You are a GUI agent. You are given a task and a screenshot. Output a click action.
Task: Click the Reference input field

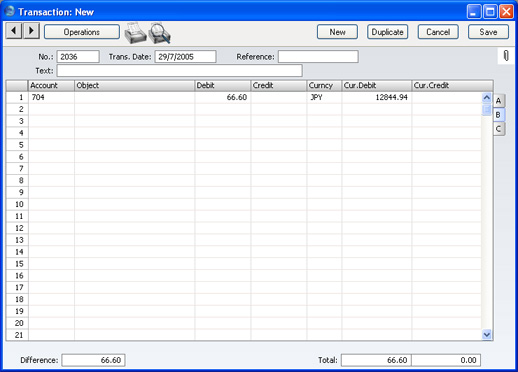[x=318, y=57]
